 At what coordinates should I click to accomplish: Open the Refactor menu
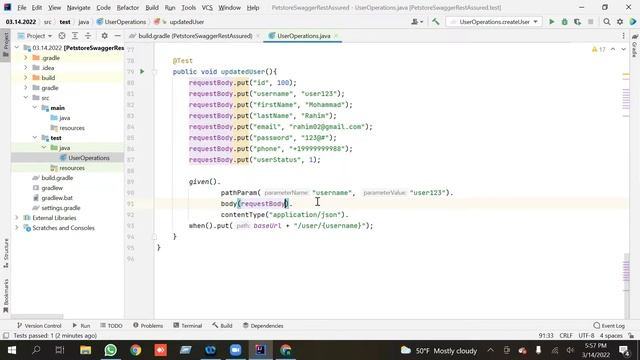click(128, 7)
